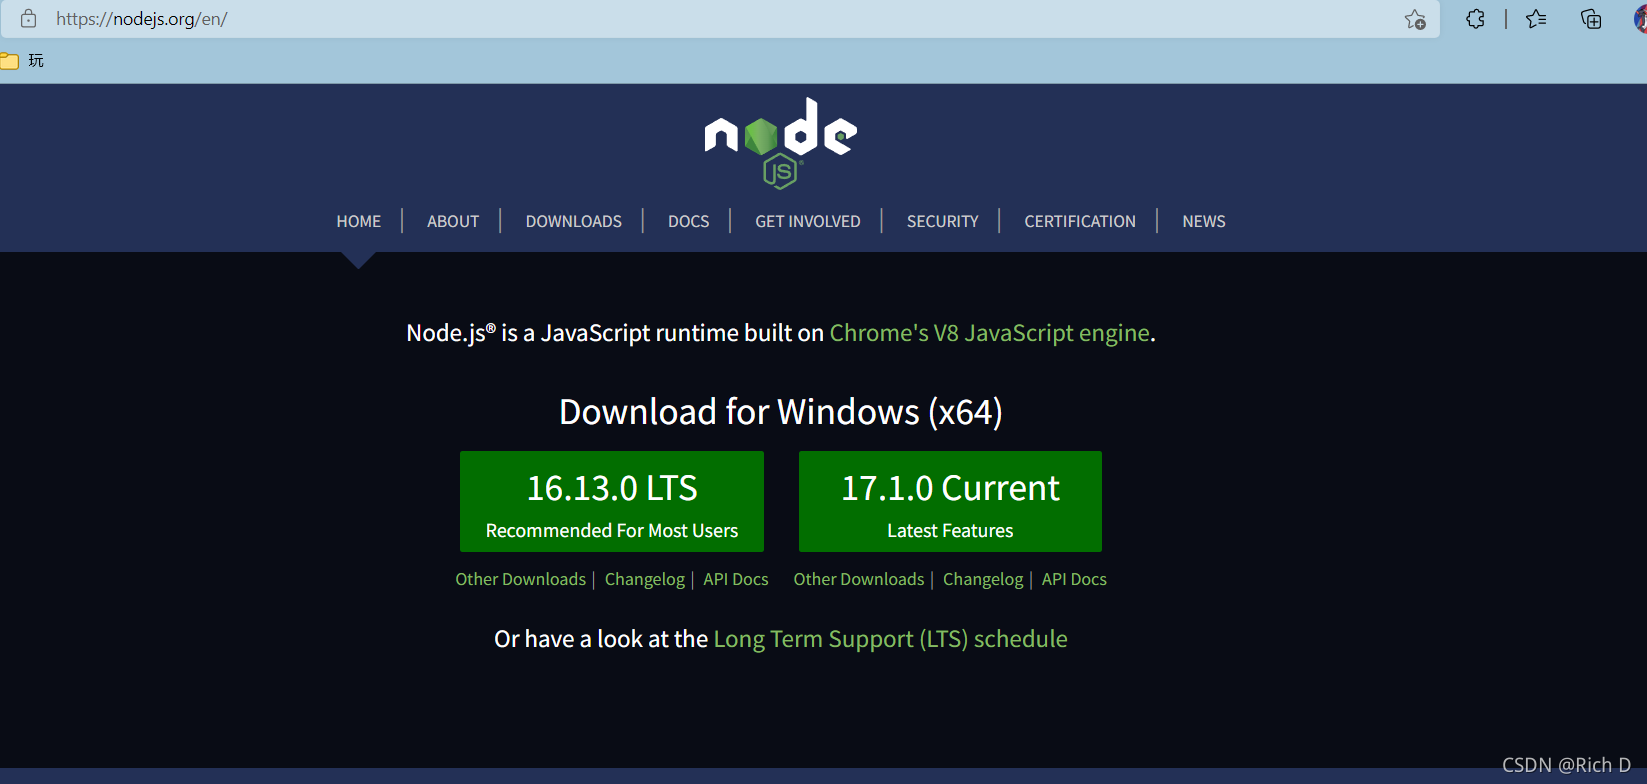Open API Docs under the LTS button

click(736, 579)
